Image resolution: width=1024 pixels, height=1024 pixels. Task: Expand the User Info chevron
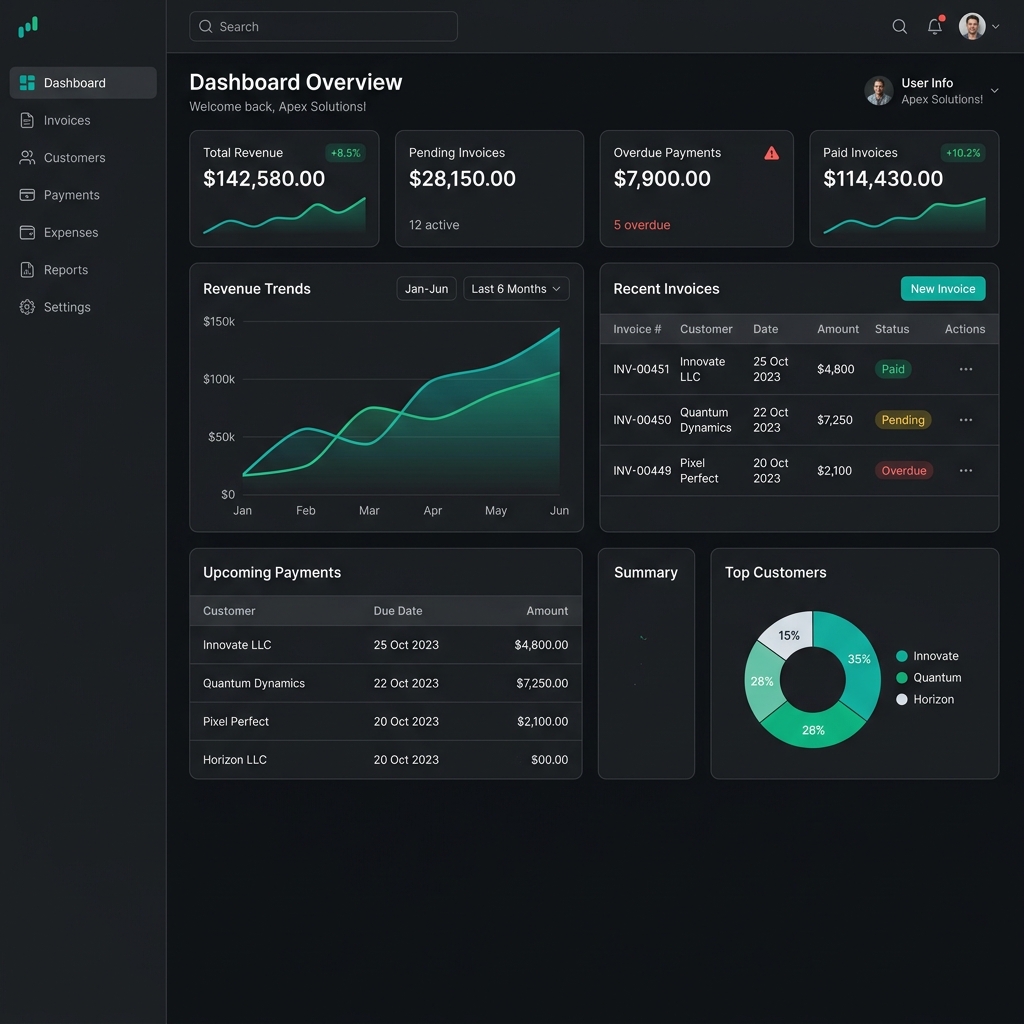click(x=994, y=91)
